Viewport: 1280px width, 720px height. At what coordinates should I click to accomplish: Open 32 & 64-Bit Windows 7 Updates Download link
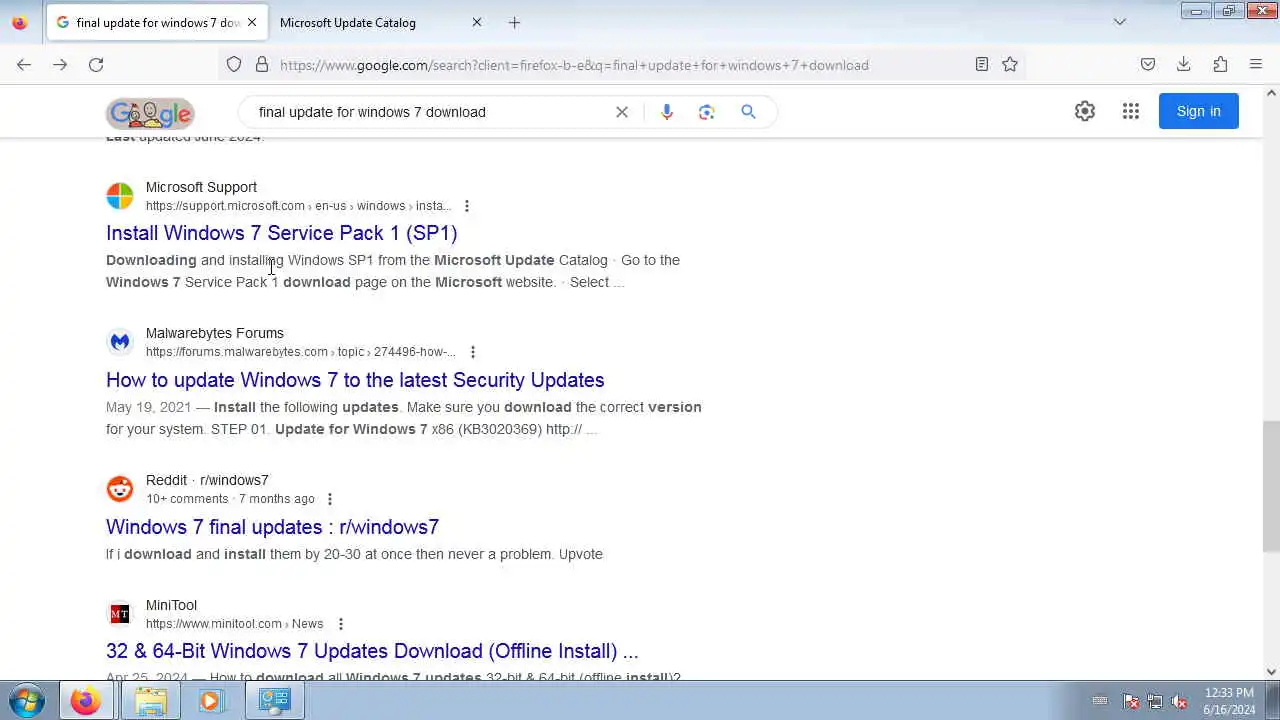(372, 651)
